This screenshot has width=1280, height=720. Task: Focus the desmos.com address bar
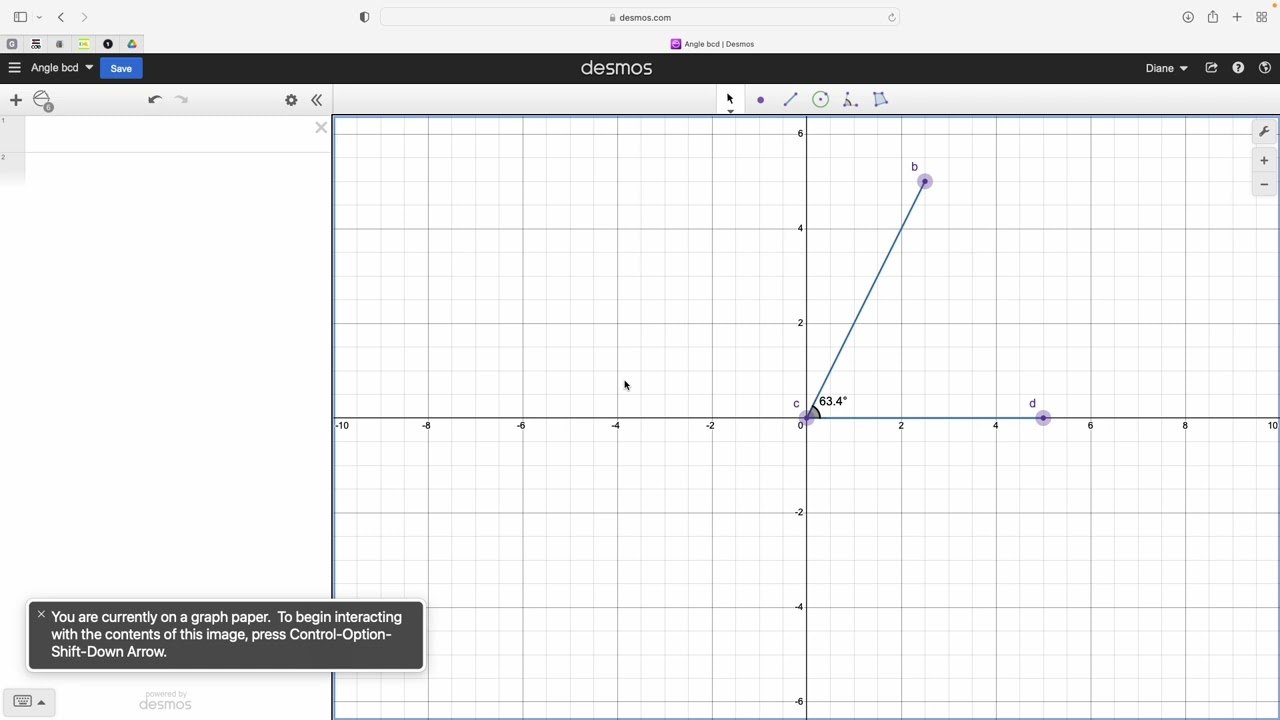tap(640, 17)
